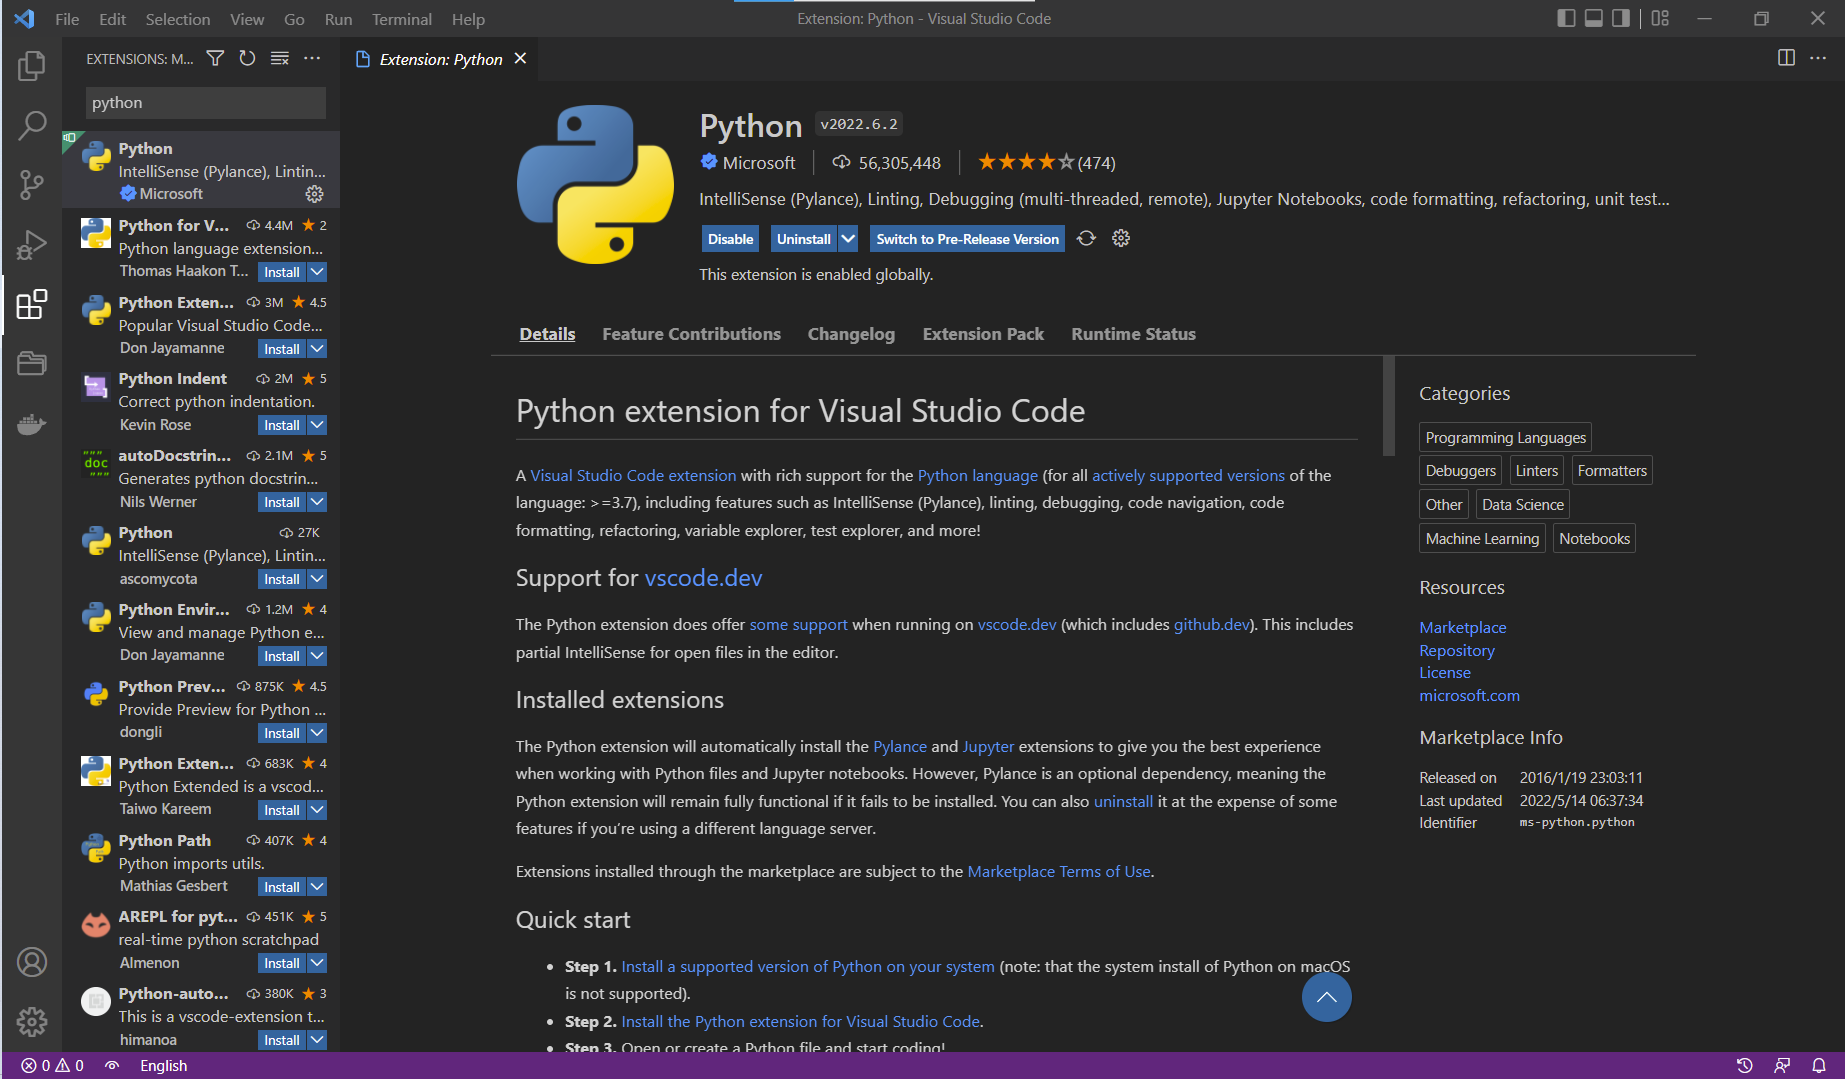Toggle the secondary side bar visibility
This screenshot has height=1079, width=1845.
[1620, 18]
